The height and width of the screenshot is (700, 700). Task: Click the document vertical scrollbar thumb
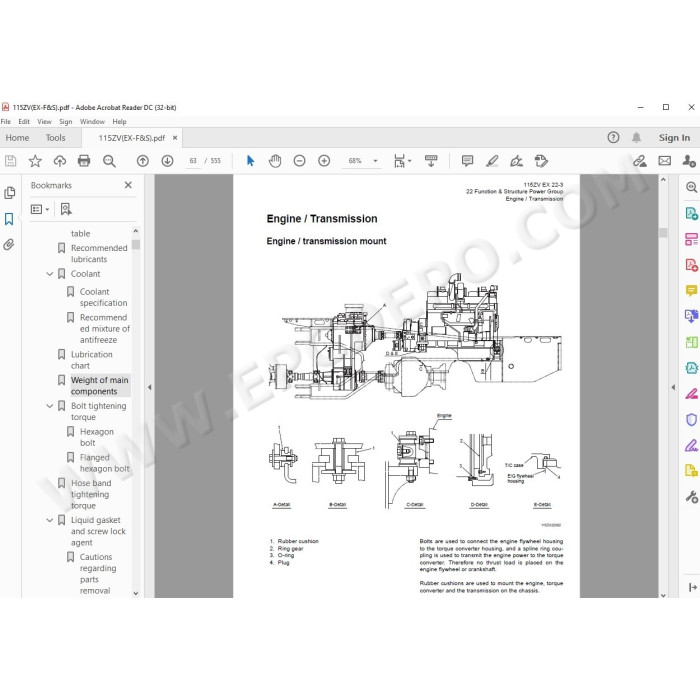[663, 232]
